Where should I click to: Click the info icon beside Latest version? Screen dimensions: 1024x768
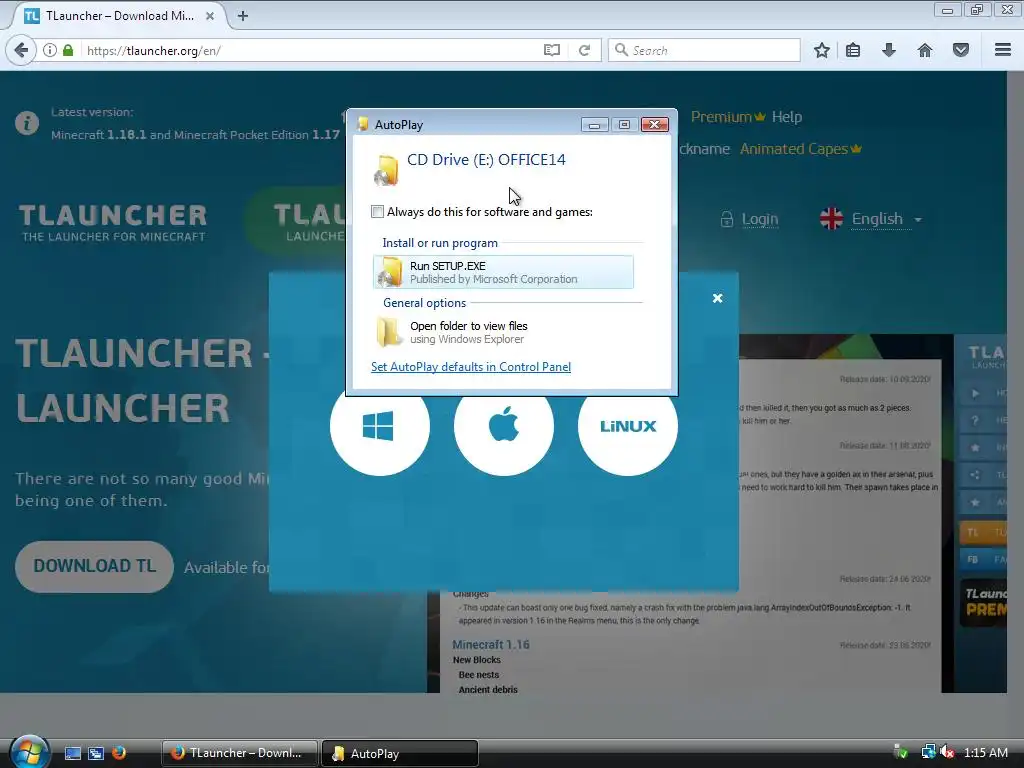tap(27, 123)
